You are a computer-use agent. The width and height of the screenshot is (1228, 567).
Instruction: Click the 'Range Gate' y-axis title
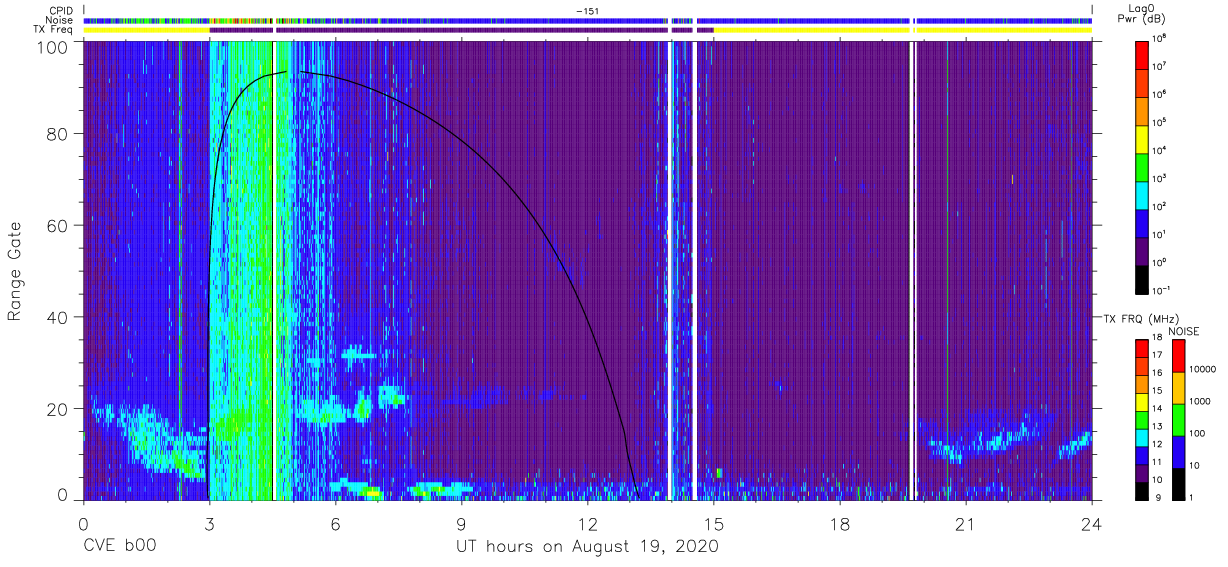point(15,272)
